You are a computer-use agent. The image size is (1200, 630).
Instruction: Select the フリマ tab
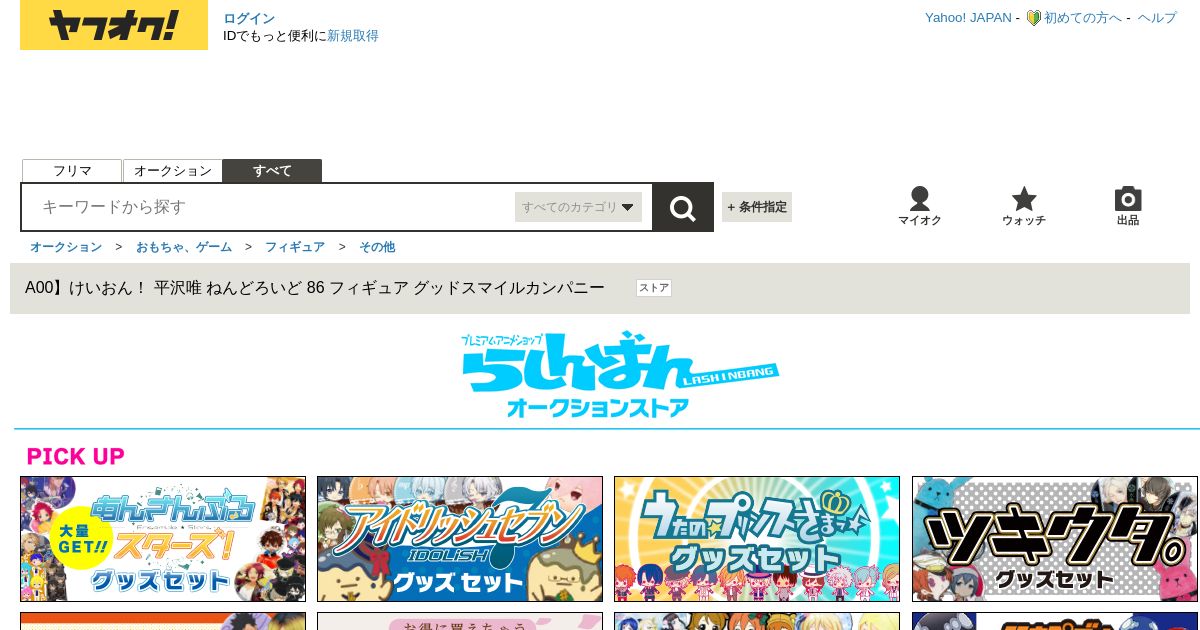(72, 171)
